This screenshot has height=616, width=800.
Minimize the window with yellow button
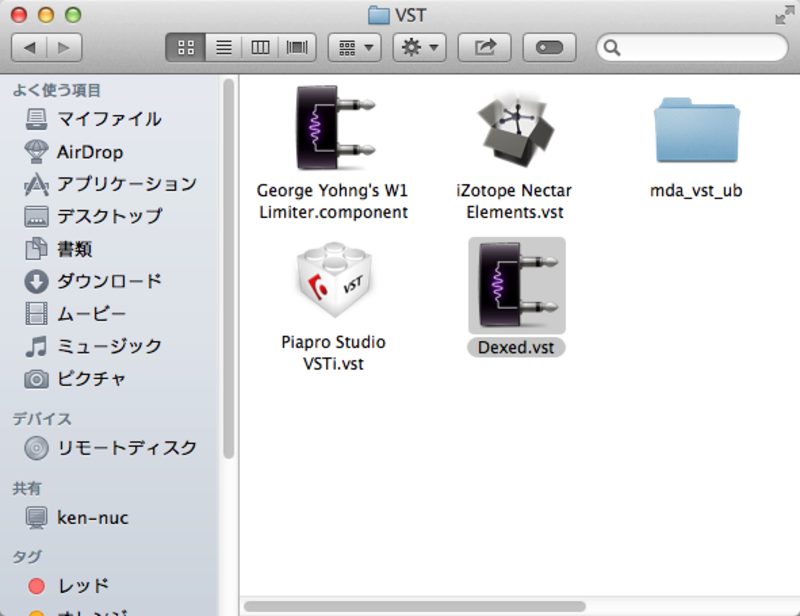(46, 15)
